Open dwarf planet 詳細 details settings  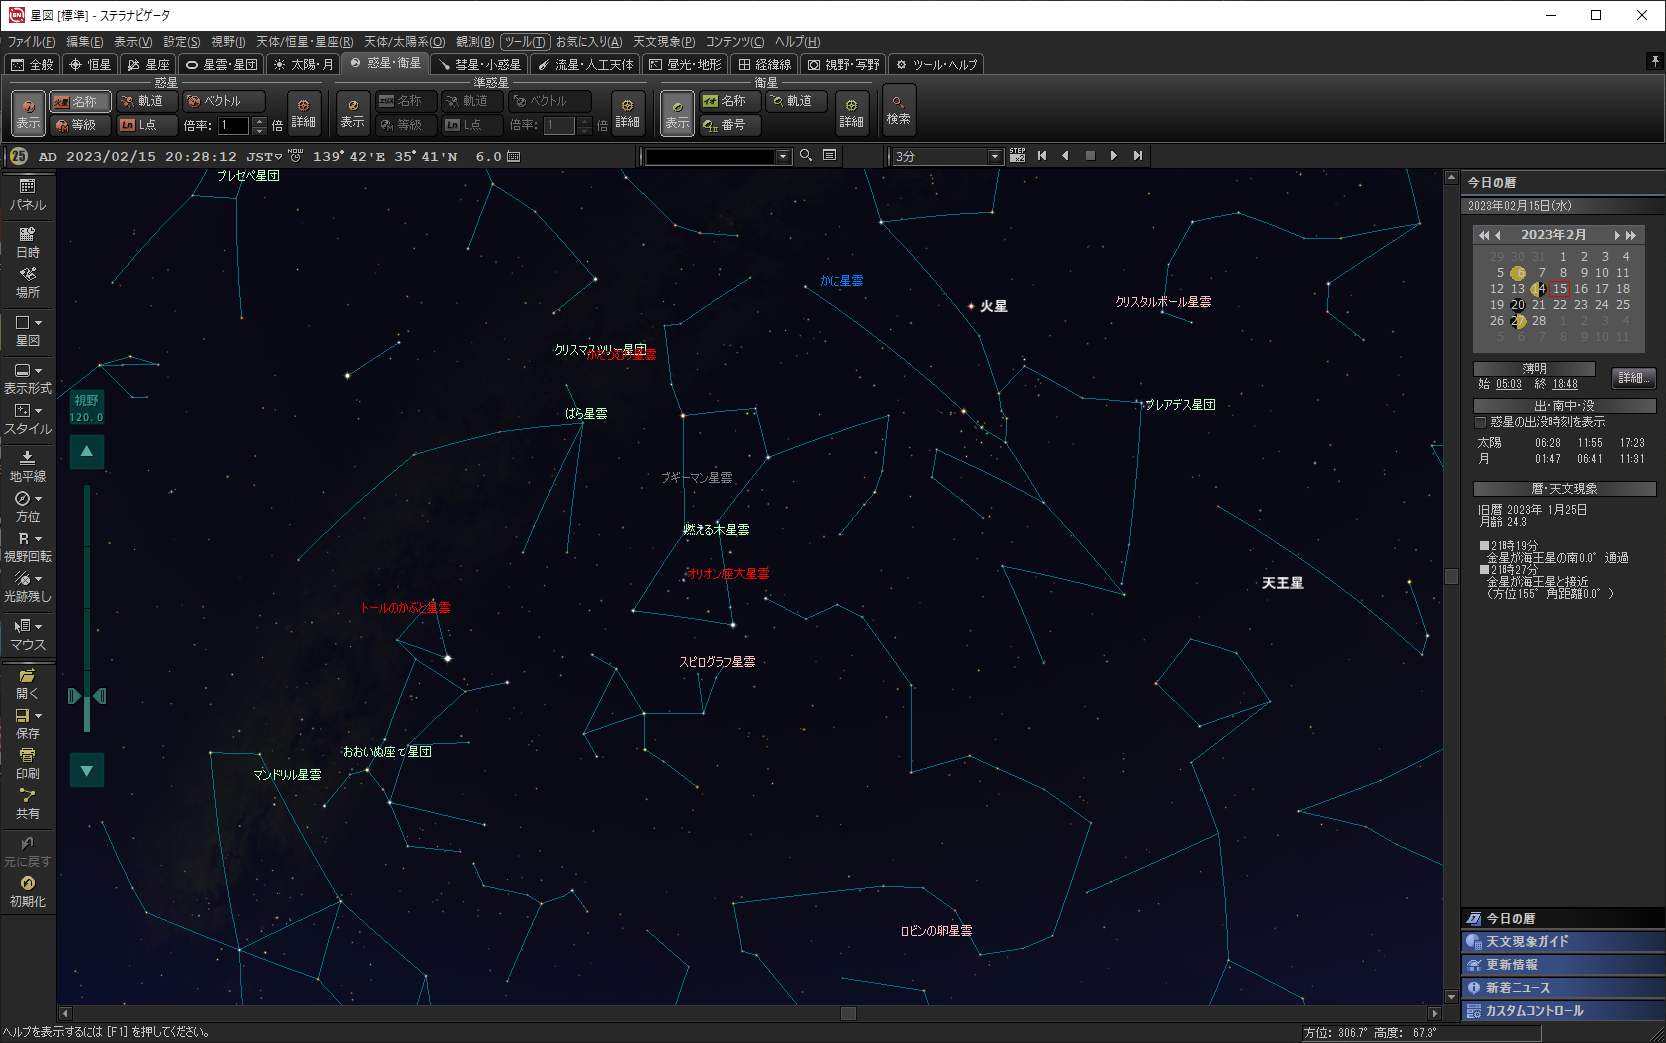tap(628, 112)
